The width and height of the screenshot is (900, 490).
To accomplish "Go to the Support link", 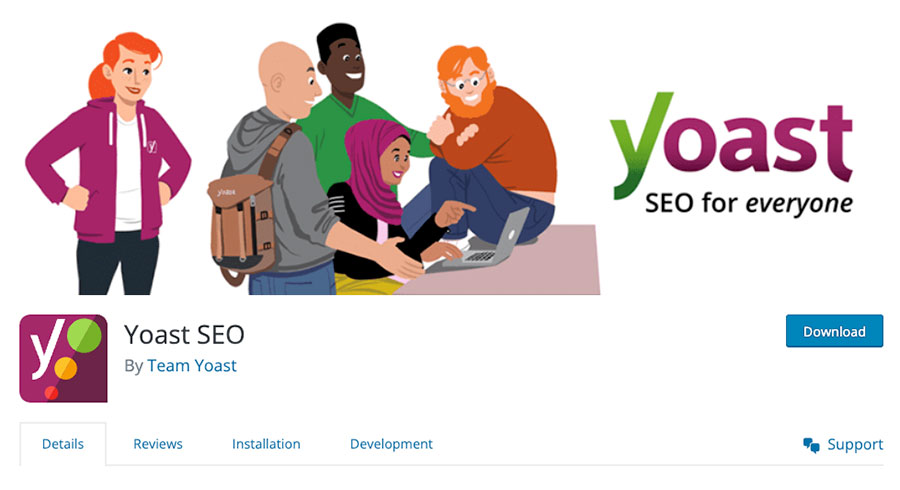I will 855,445.
